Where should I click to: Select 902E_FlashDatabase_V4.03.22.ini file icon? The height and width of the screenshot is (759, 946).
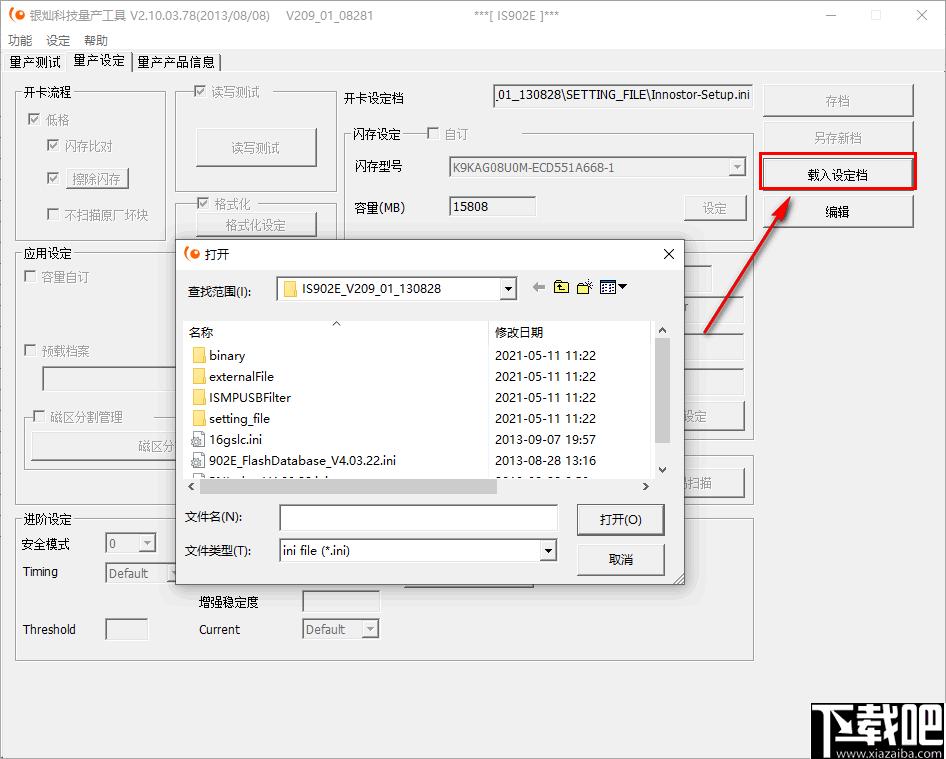point(198,461)
